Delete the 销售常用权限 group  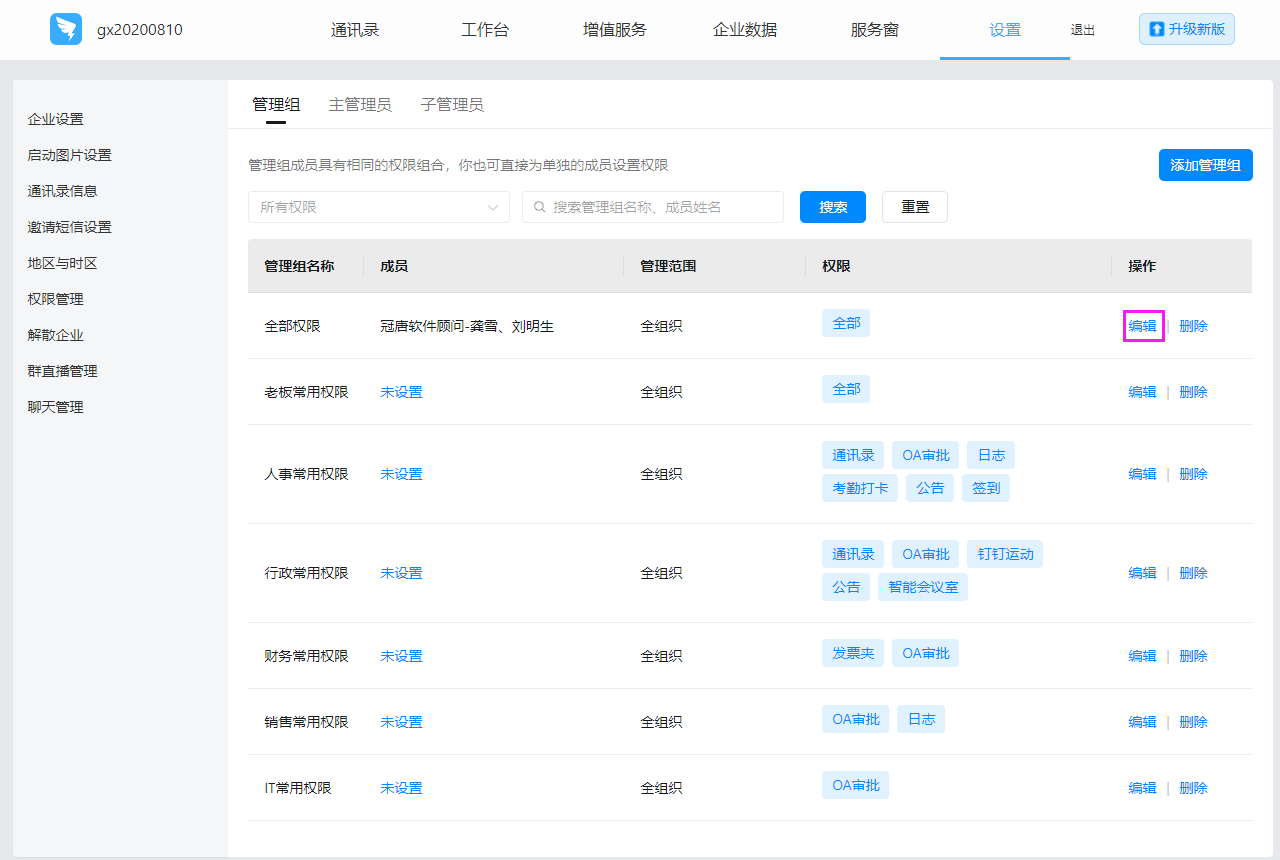tap(1194, 722)
